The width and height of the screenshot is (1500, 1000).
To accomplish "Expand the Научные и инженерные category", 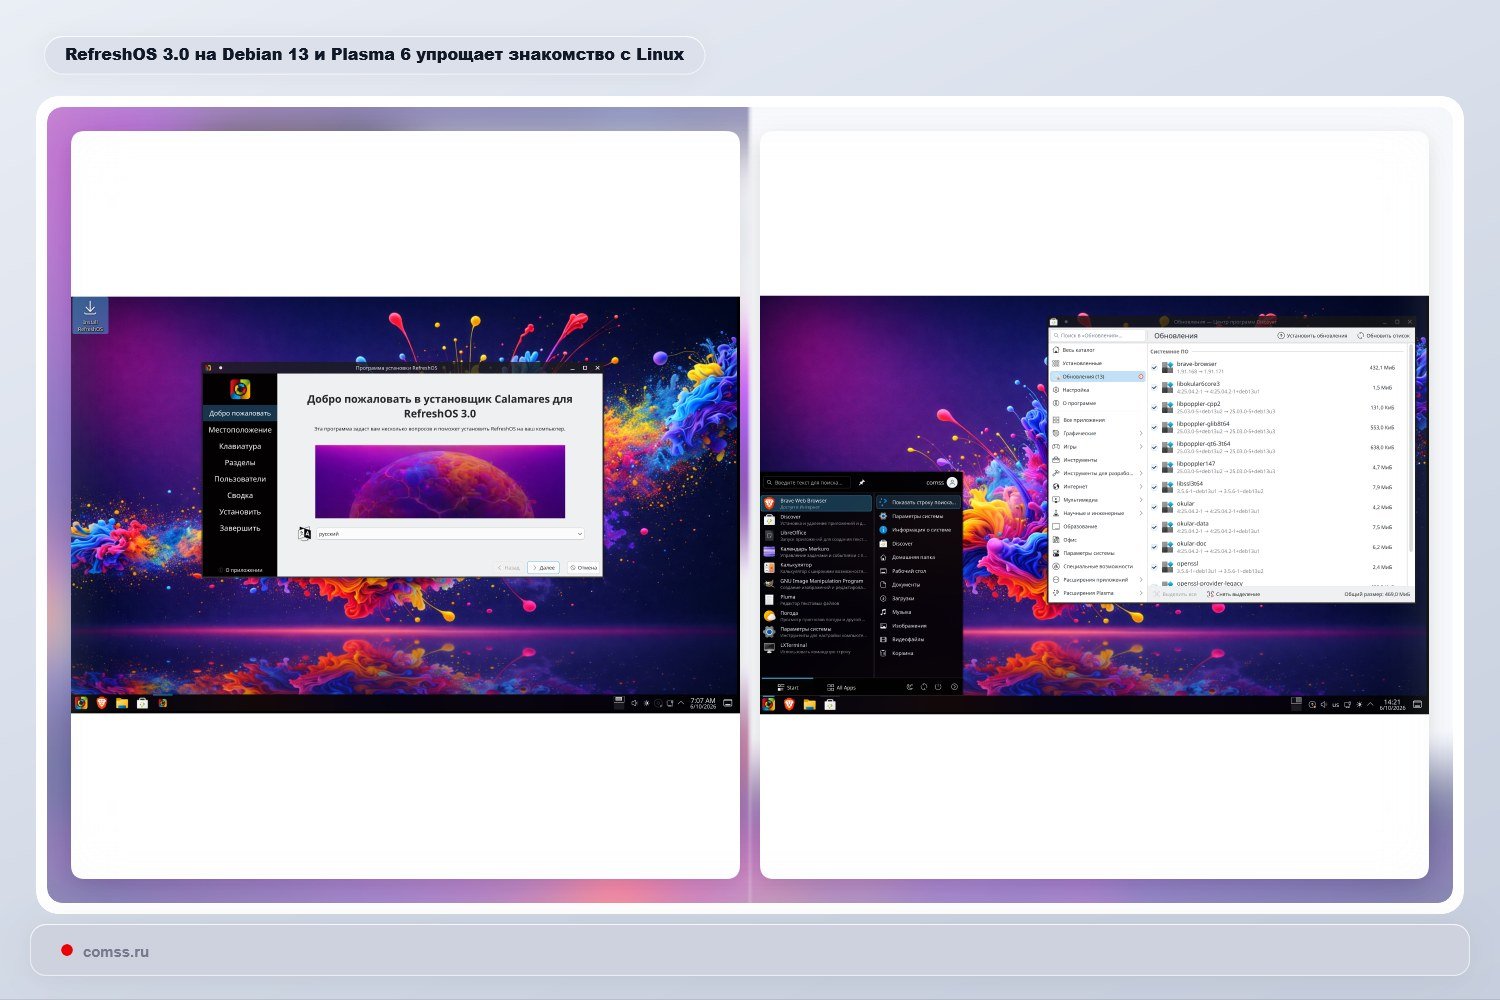I will tap(1141, 513).
